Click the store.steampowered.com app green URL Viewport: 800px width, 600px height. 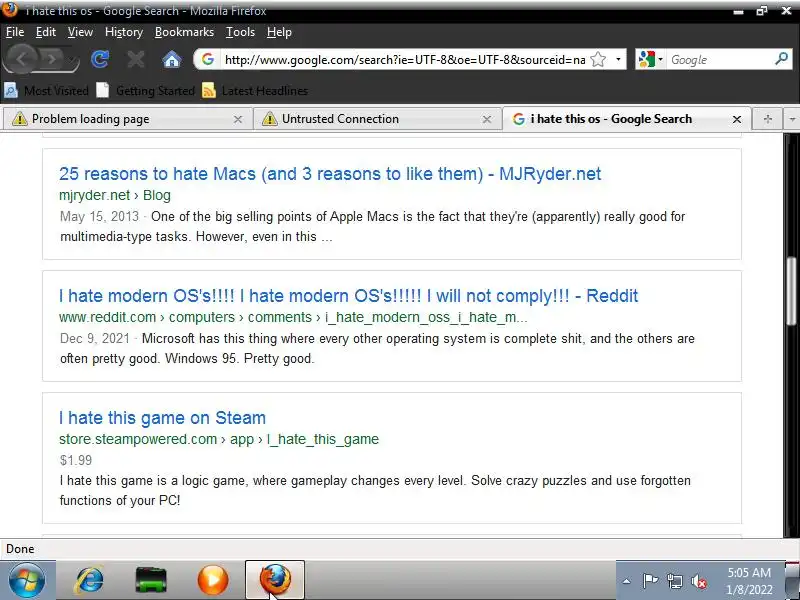click(219, 439)
